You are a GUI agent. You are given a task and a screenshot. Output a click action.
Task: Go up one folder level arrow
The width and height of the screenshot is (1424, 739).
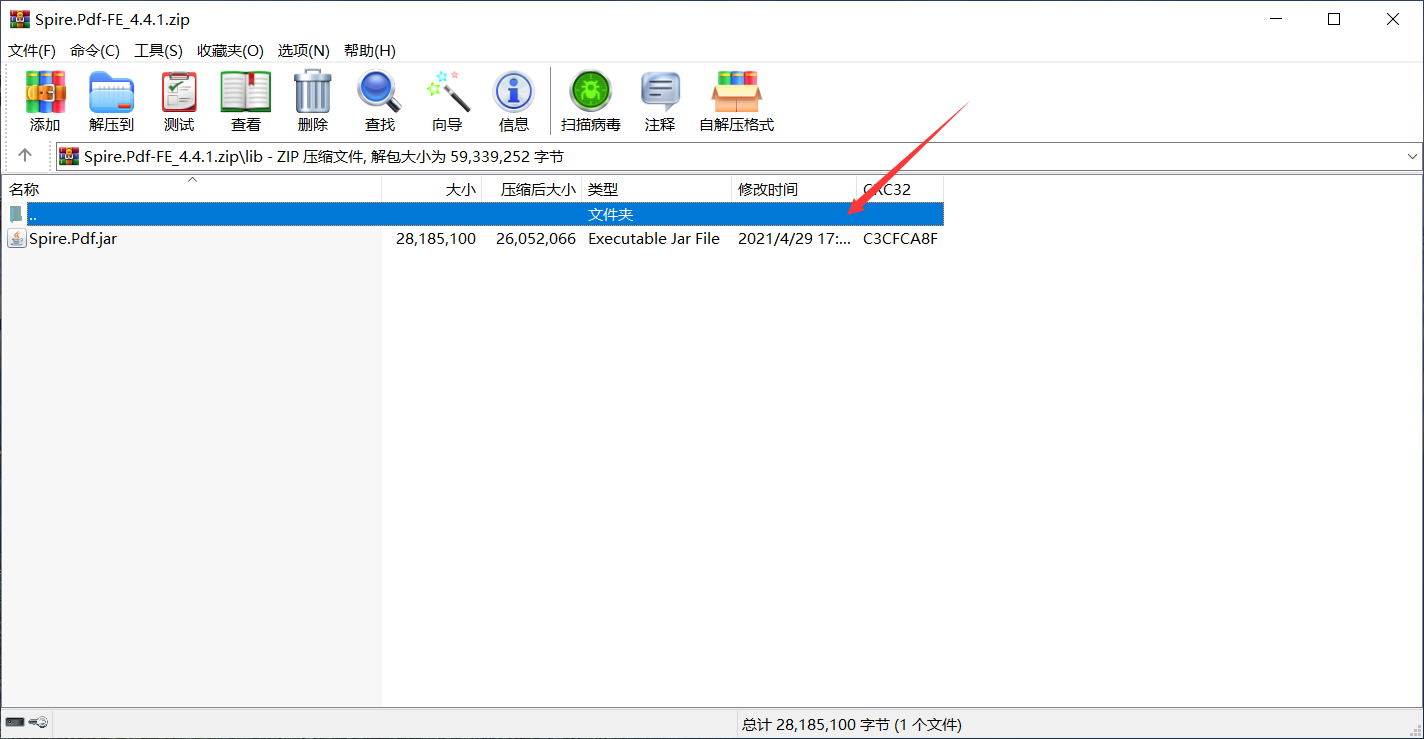(x=25, y=155)
